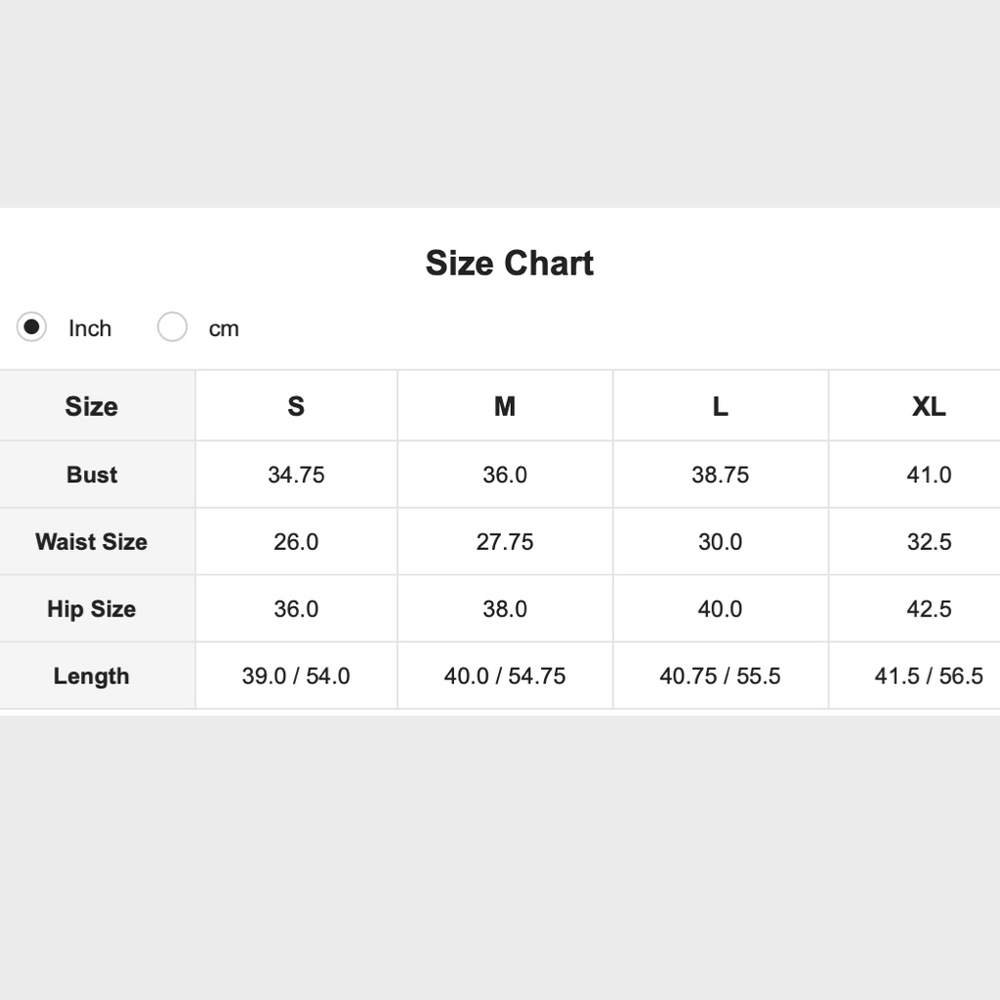Click the S size column header

pos(296,406)
